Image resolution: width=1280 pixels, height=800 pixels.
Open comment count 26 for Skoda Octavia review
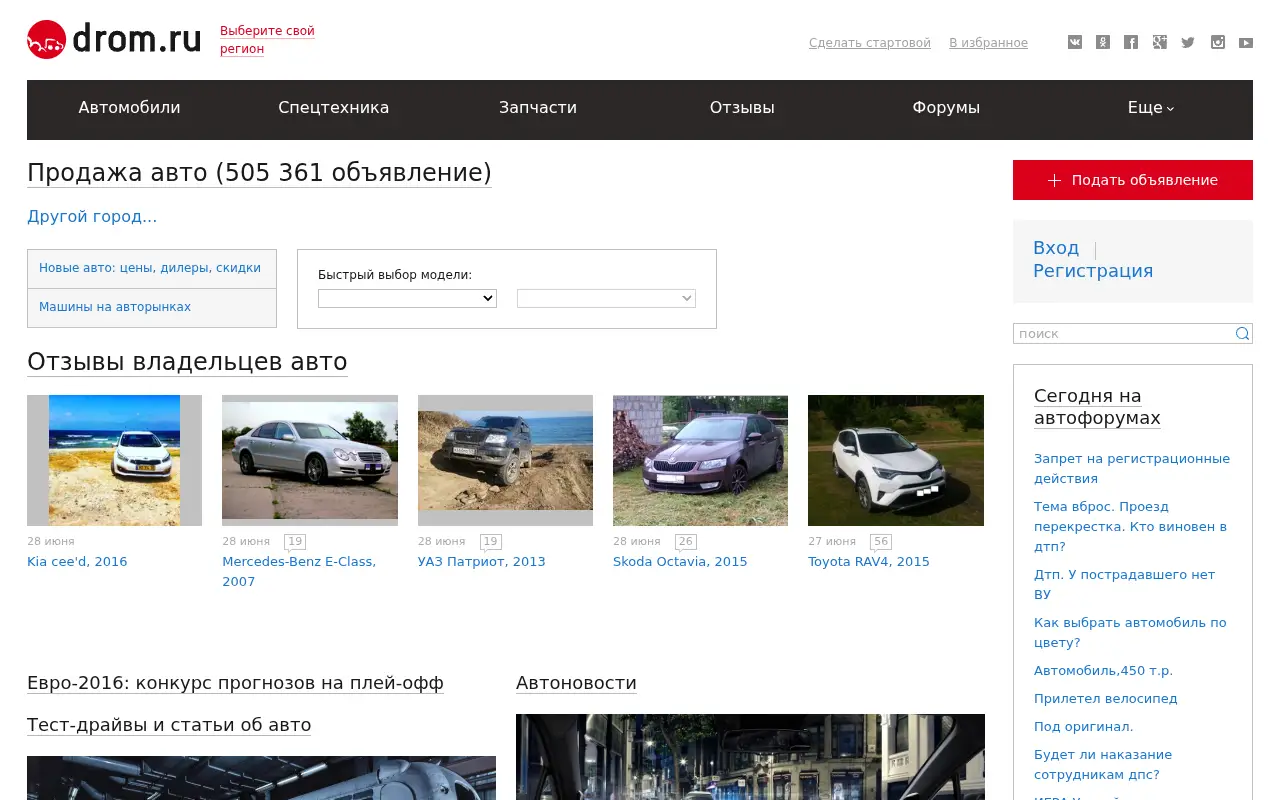685,542
